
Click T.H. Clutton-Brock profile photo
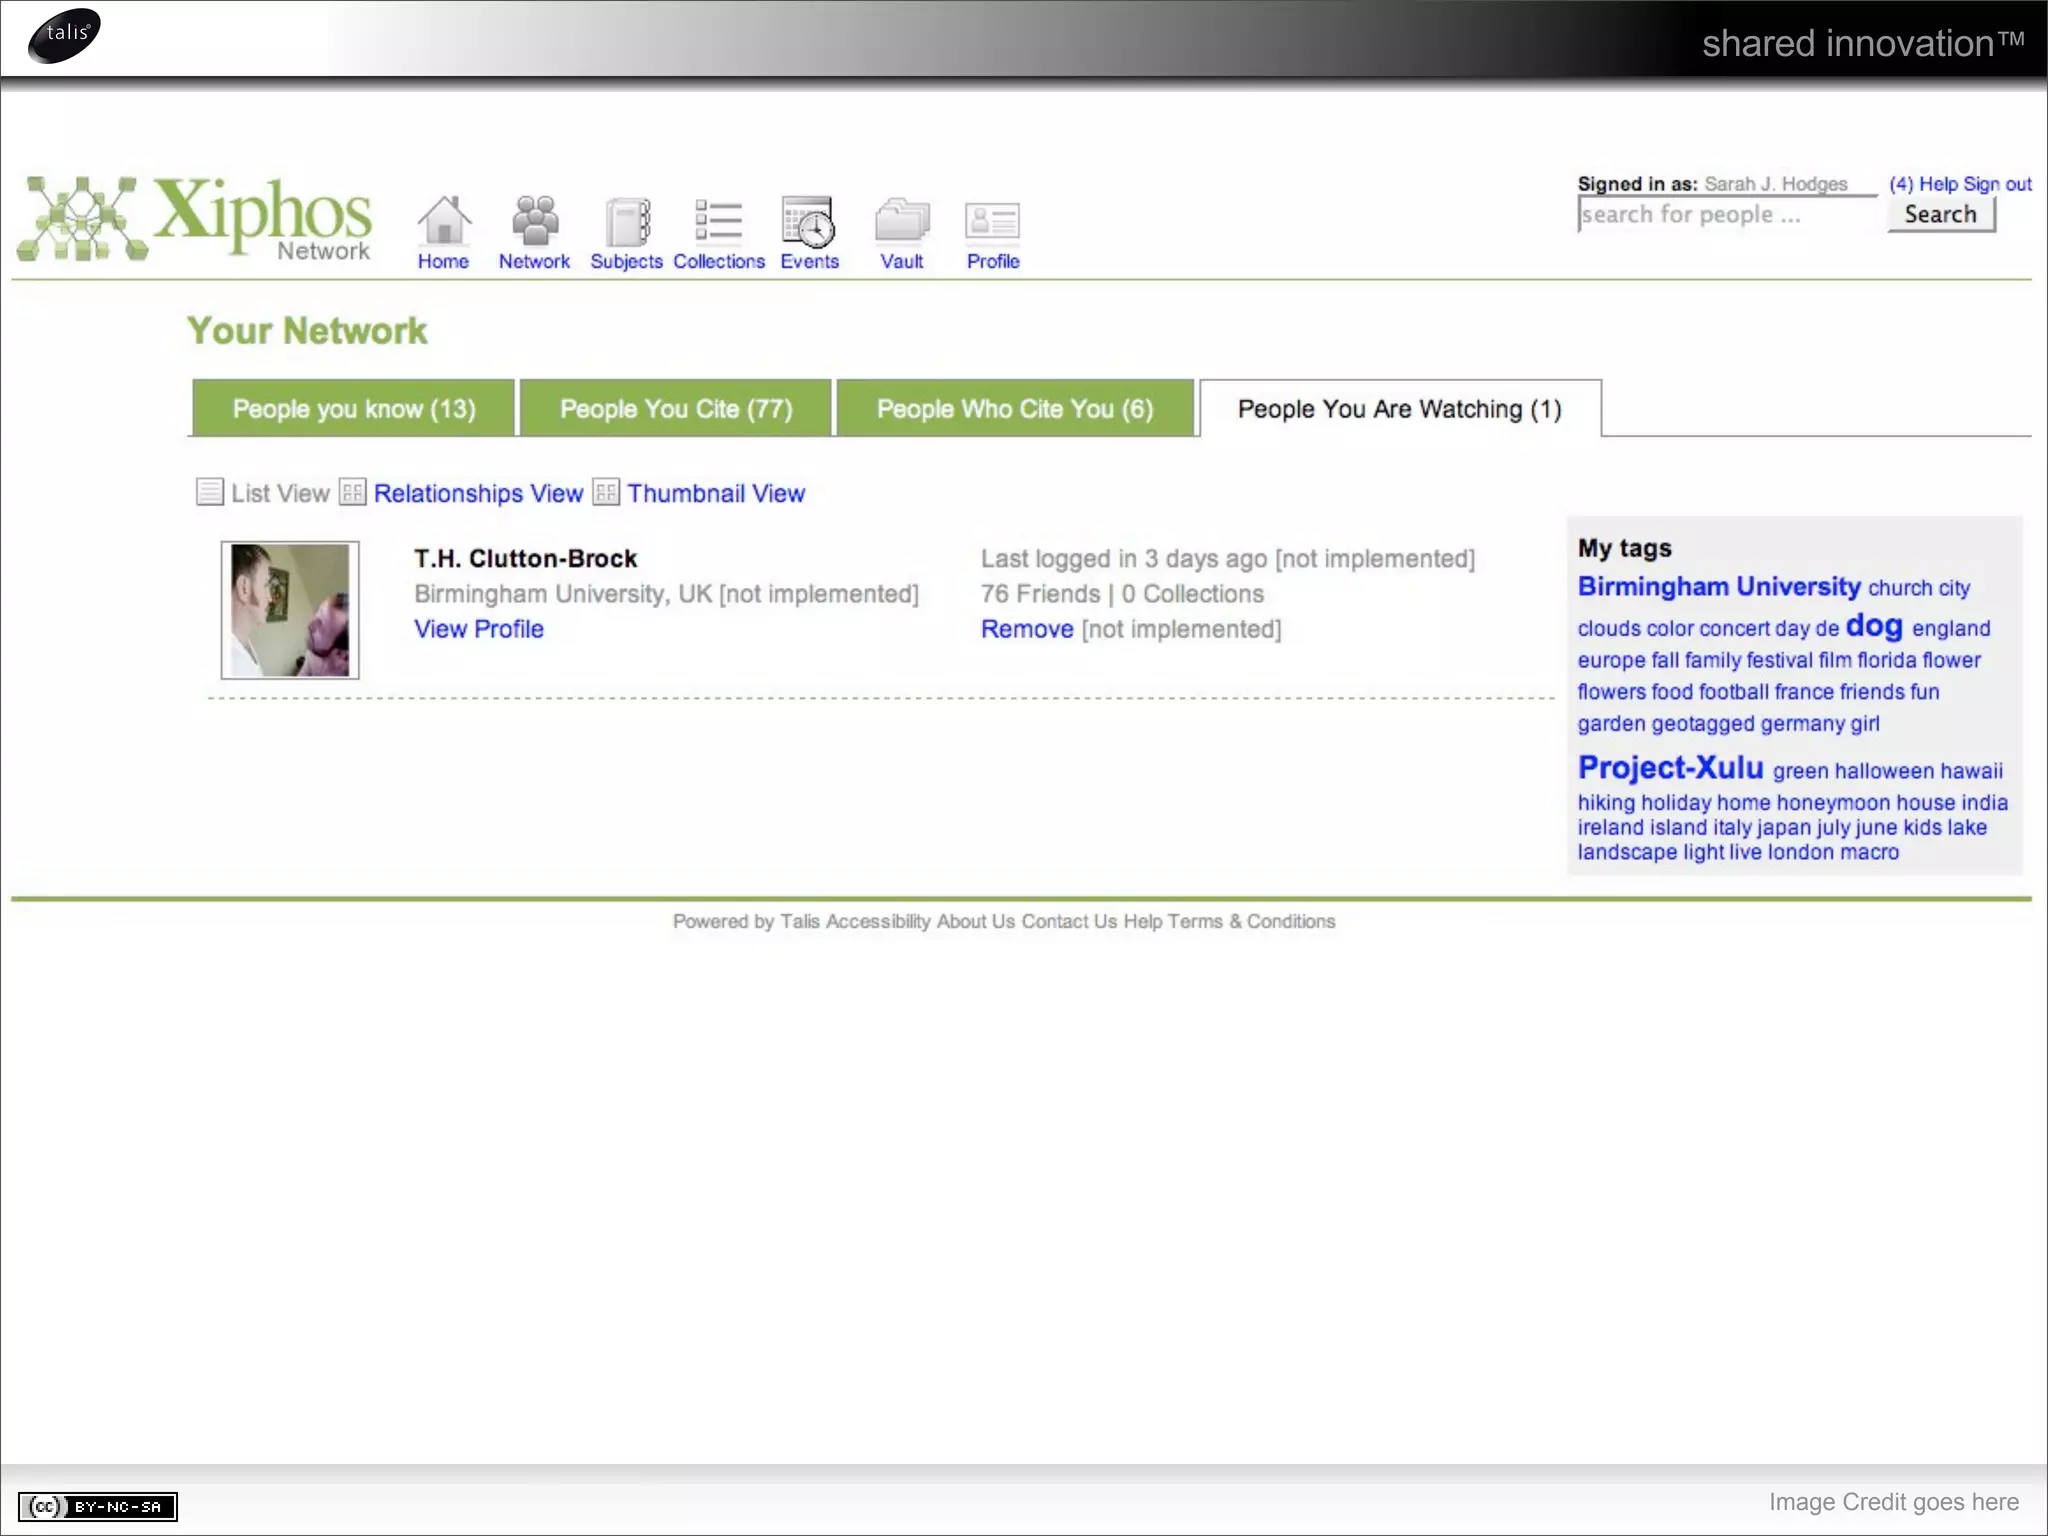(290, 610)
